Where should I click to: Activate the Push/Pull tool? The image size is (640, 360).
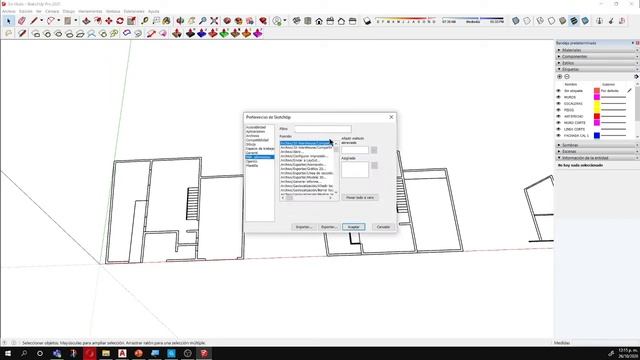(x=86, y=21)
